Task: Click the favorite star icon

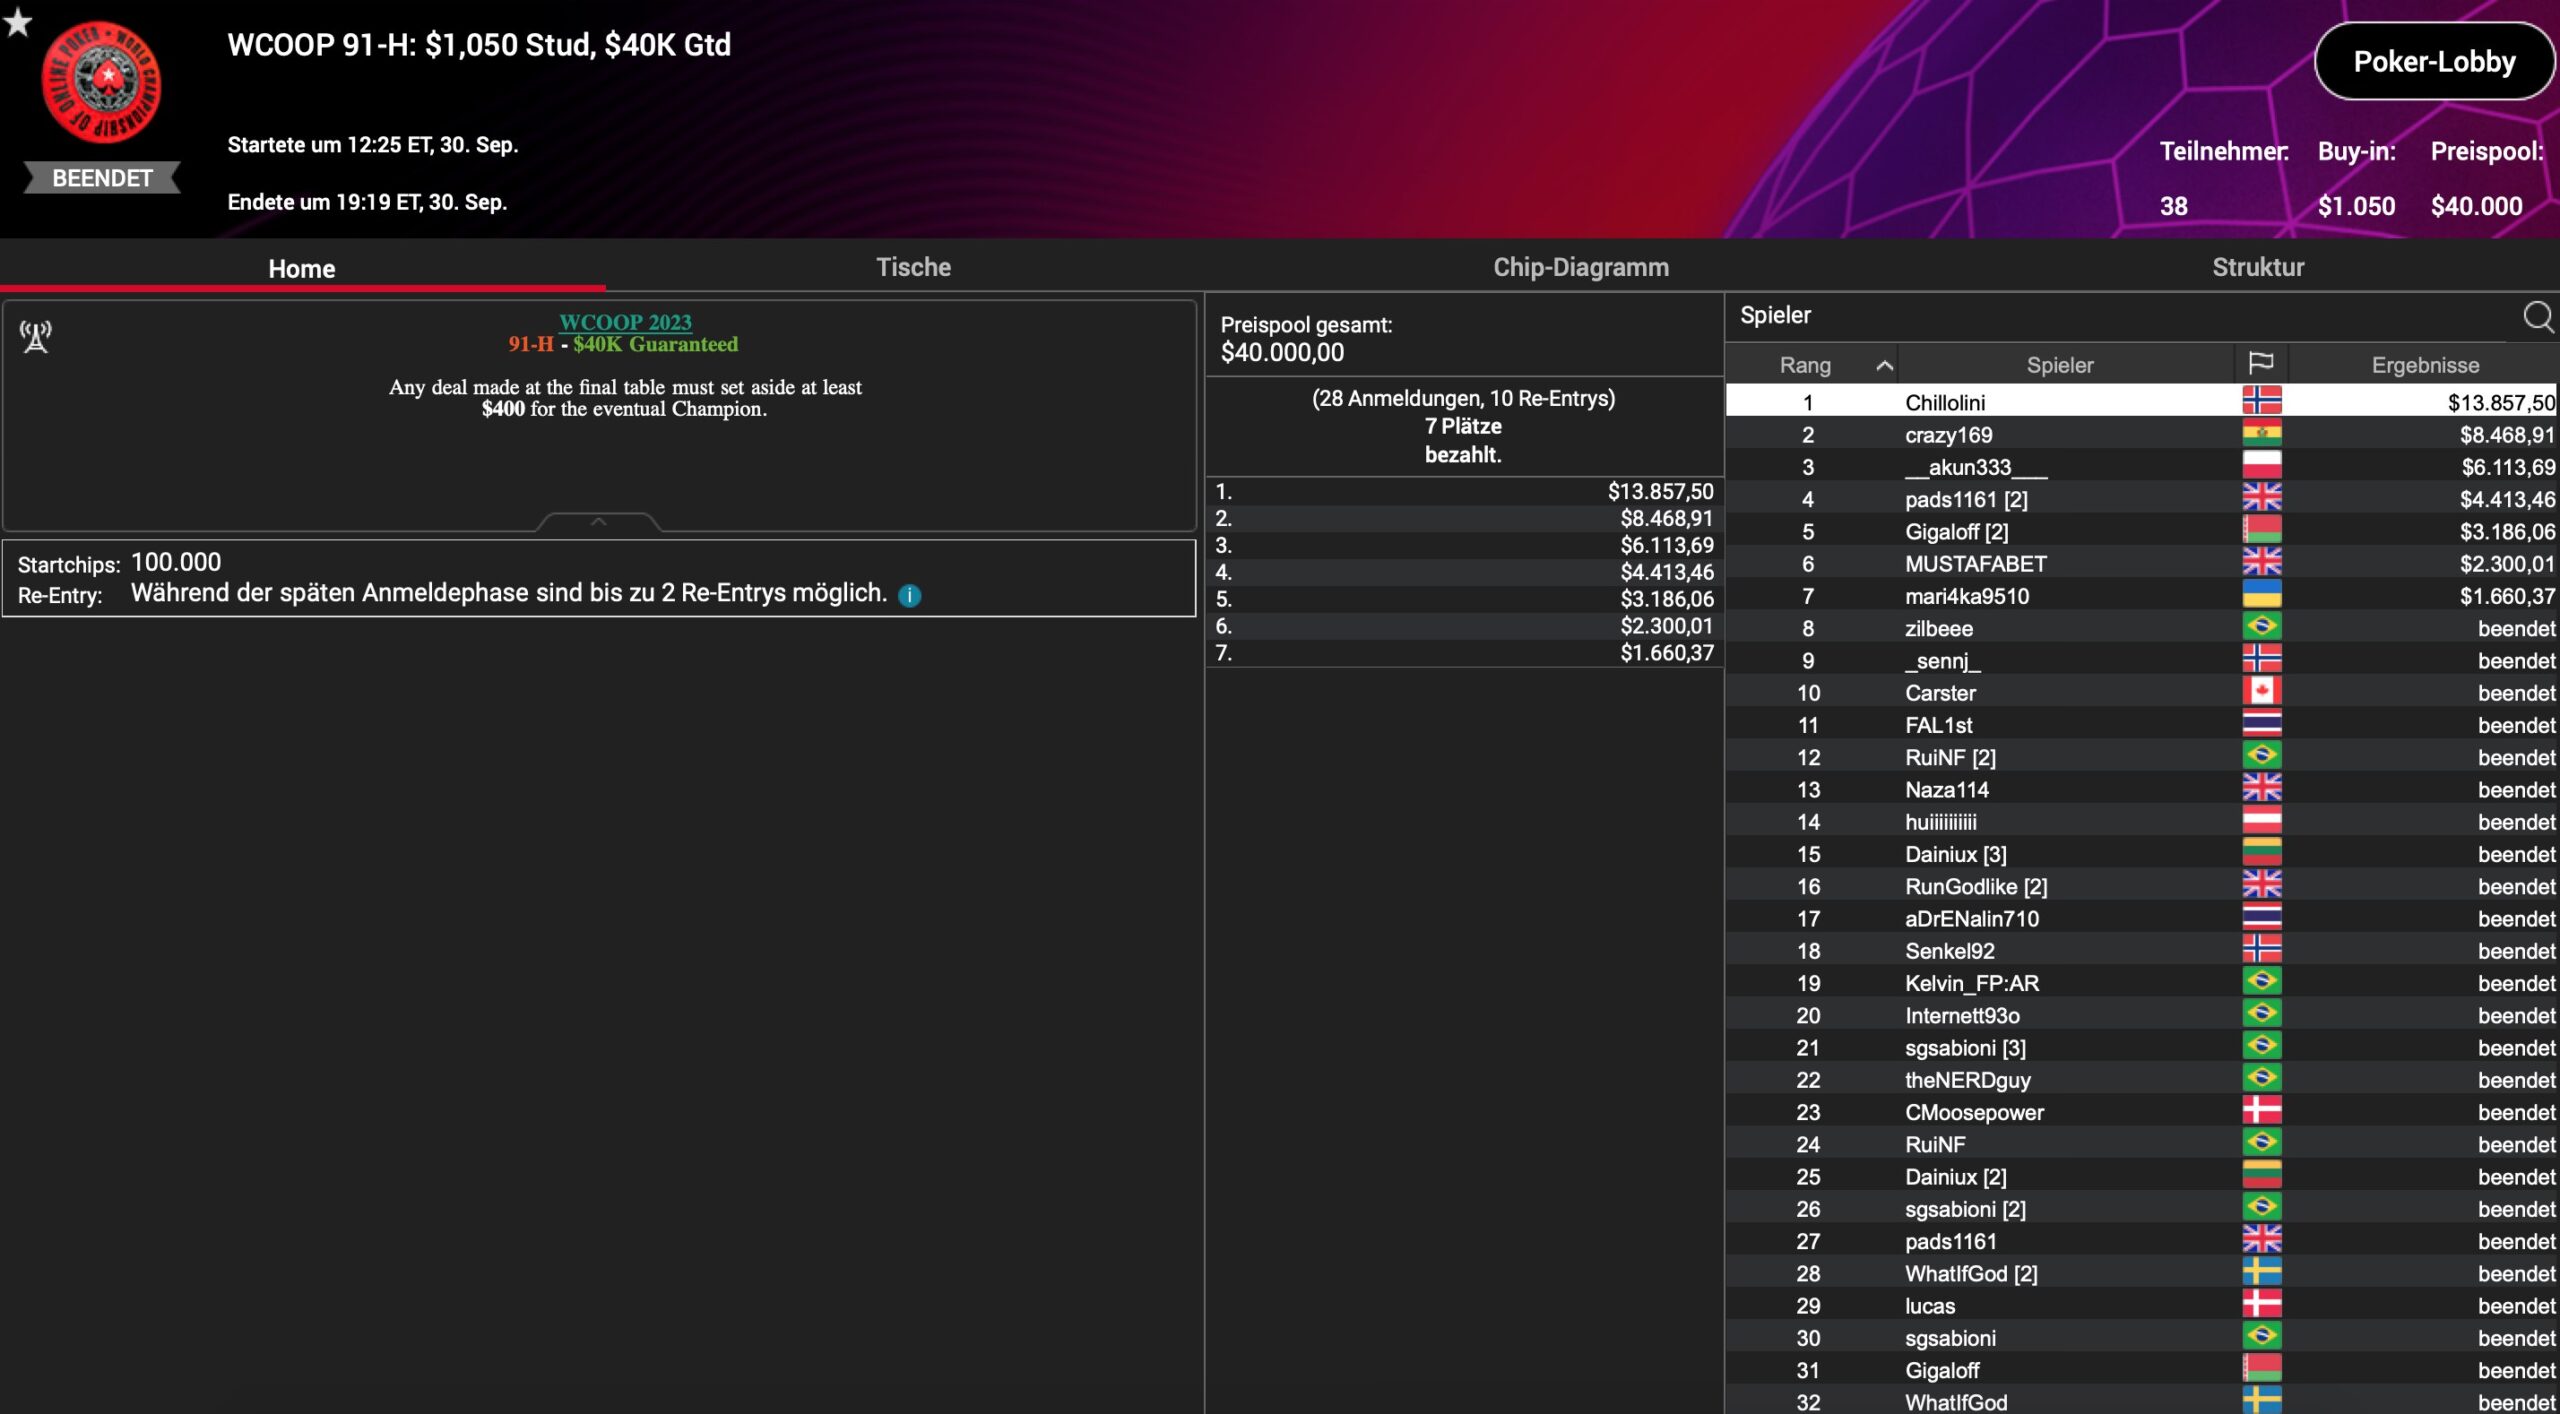Action: (17, 21)
